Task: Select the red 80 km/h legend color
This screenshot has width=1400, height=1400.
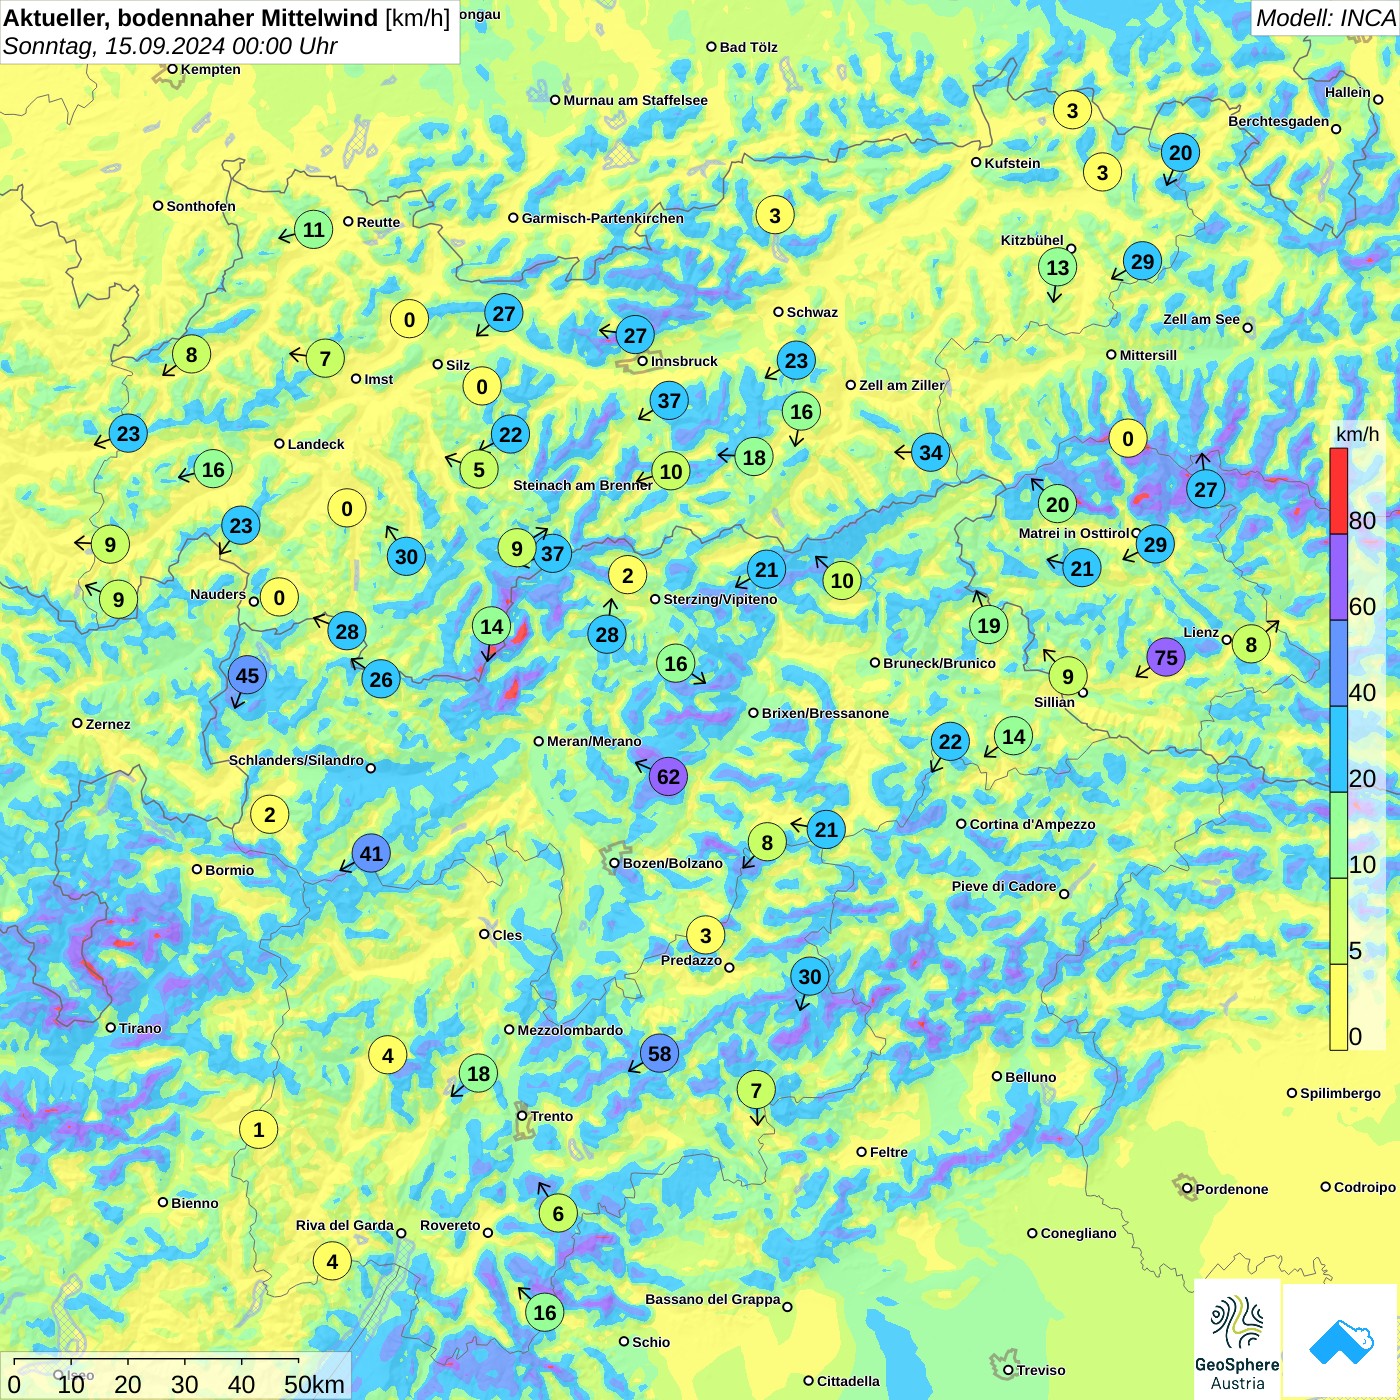Action: coord(1338,491)
